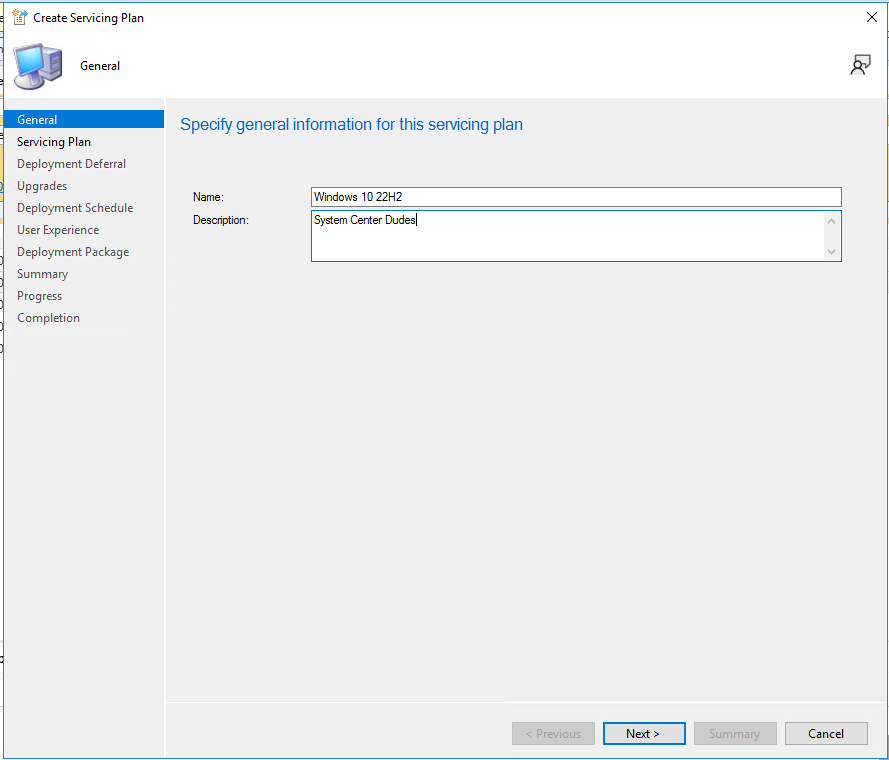Click the scroll-down arrow on Description box
The height and width of the screenshot is (760, 889).
click(832, 252)
